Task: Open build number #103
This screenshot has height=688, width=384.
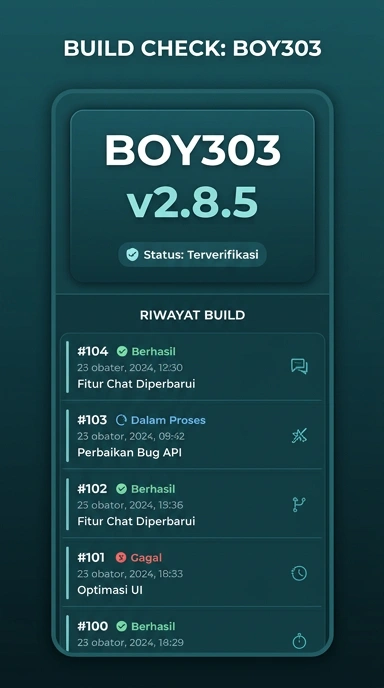Action: 92,420
